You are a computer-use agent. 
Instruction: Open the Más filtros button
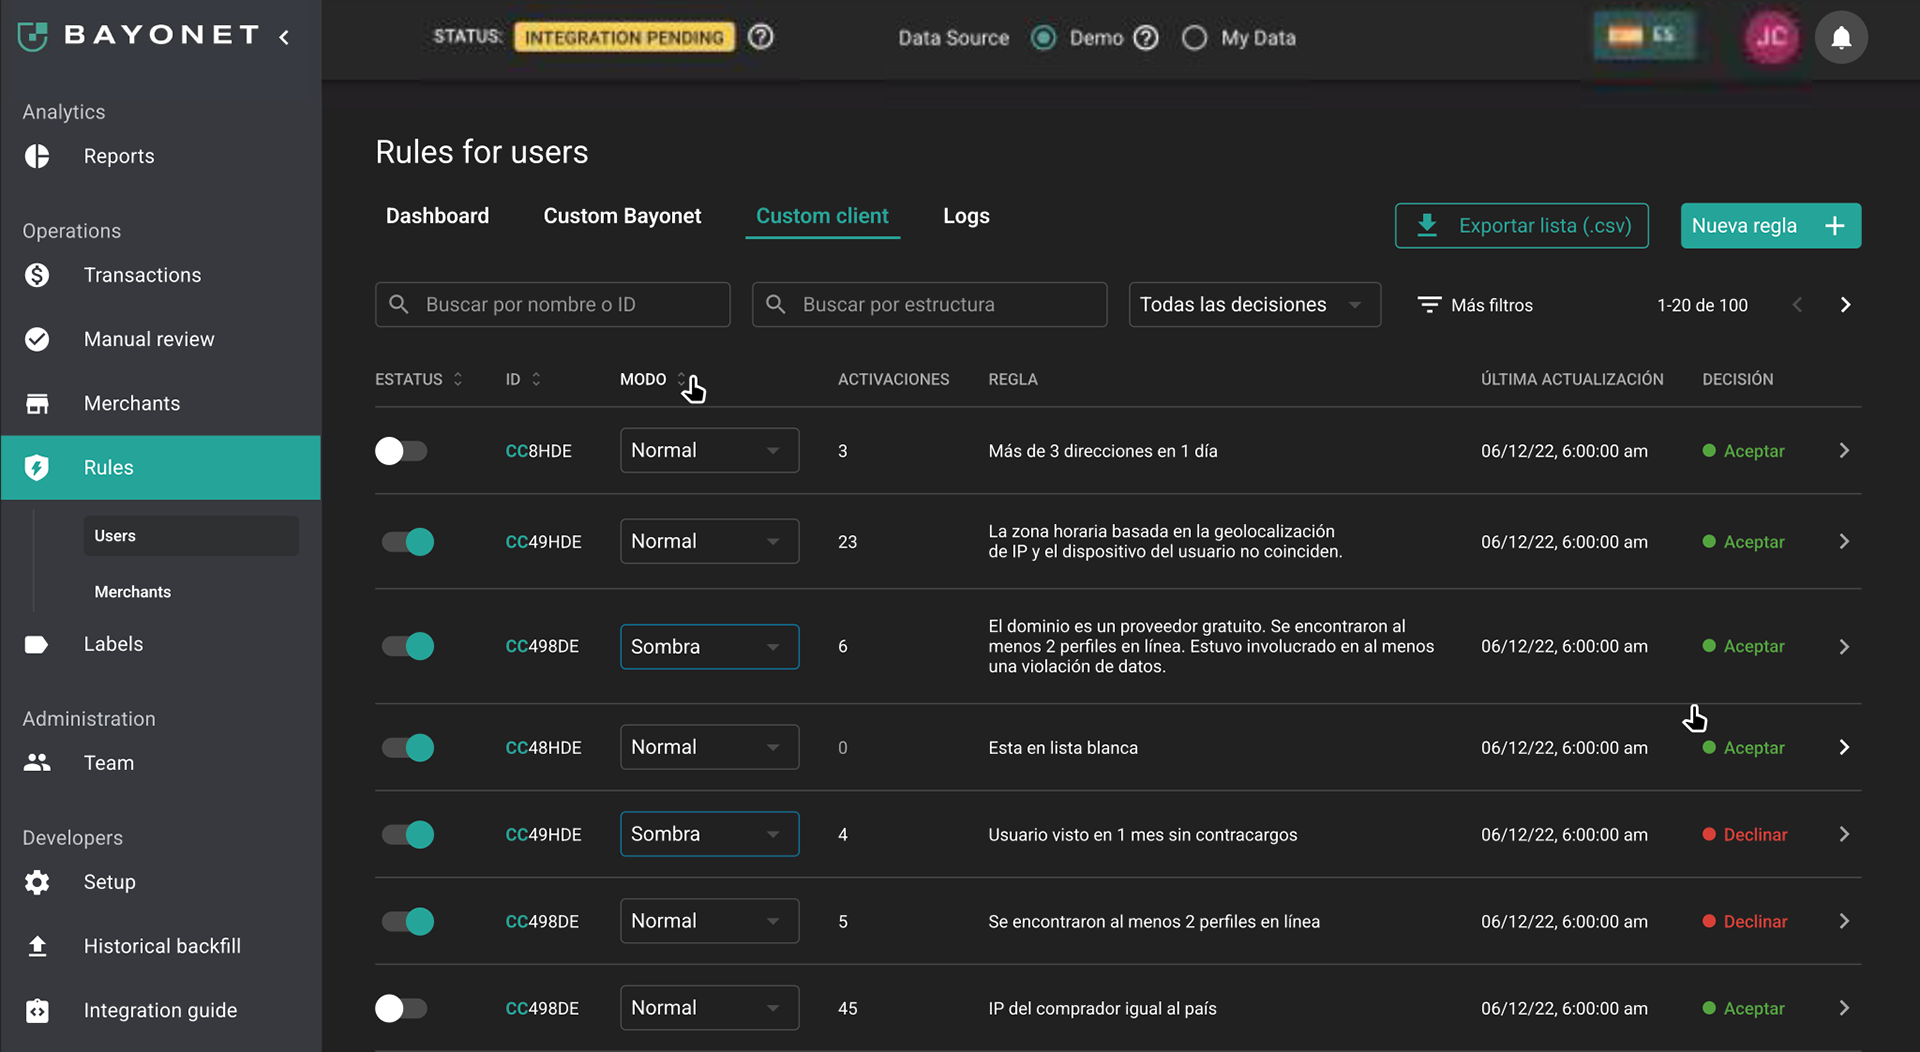[1475, 305]
